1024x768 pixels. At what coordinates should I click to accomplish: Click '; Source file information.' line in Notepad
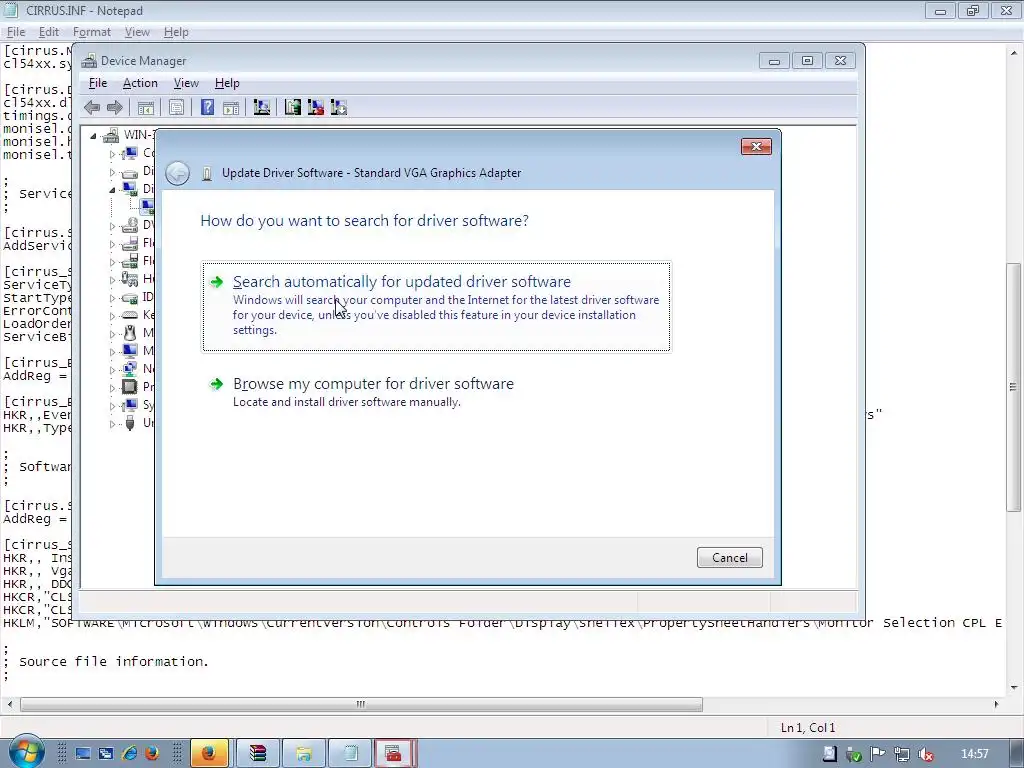(x=106, y=662)
